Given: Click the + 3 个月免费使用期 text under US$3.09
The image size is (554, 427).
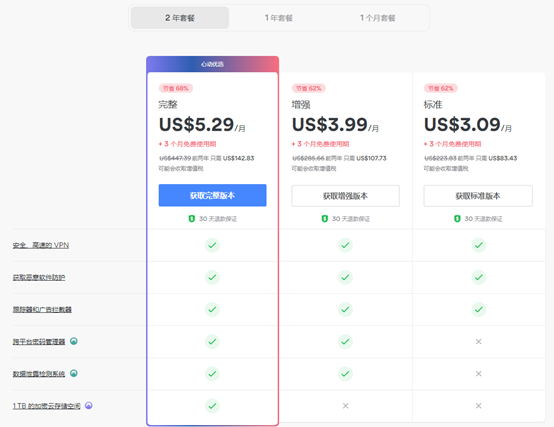Looking at the screenshot, I should point(452,144).
